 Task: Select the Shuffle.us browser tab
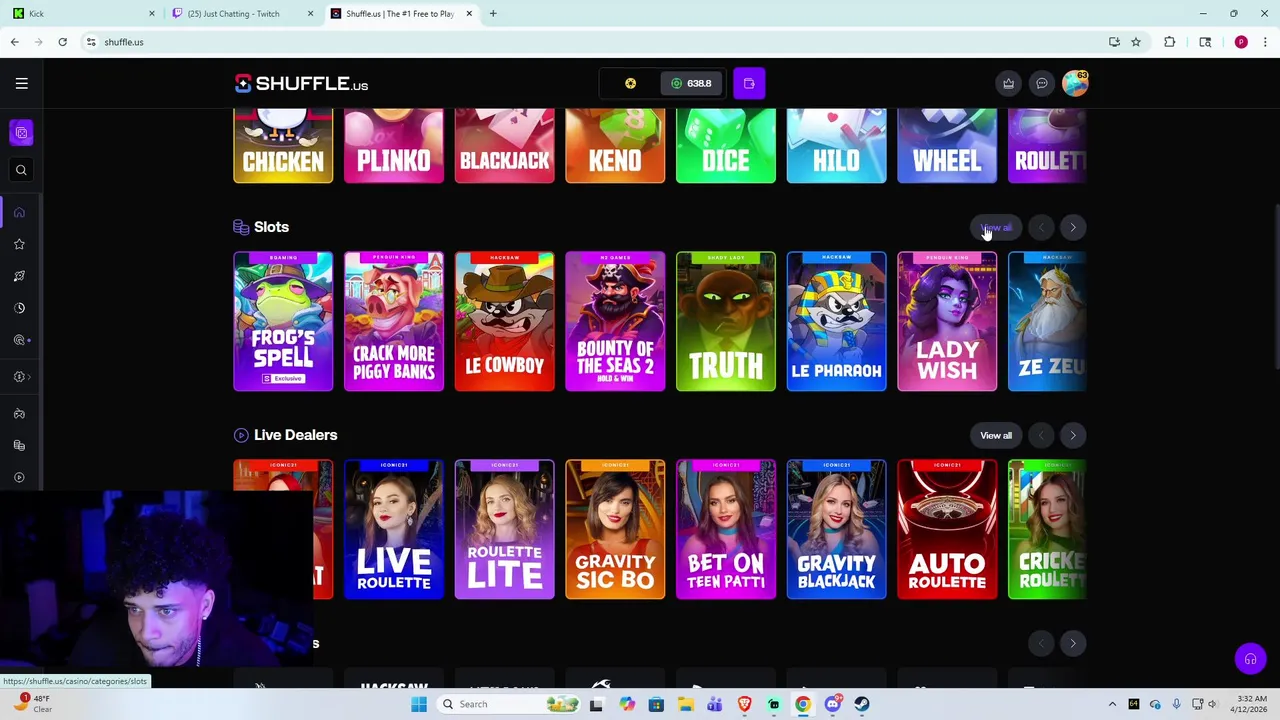401,13
